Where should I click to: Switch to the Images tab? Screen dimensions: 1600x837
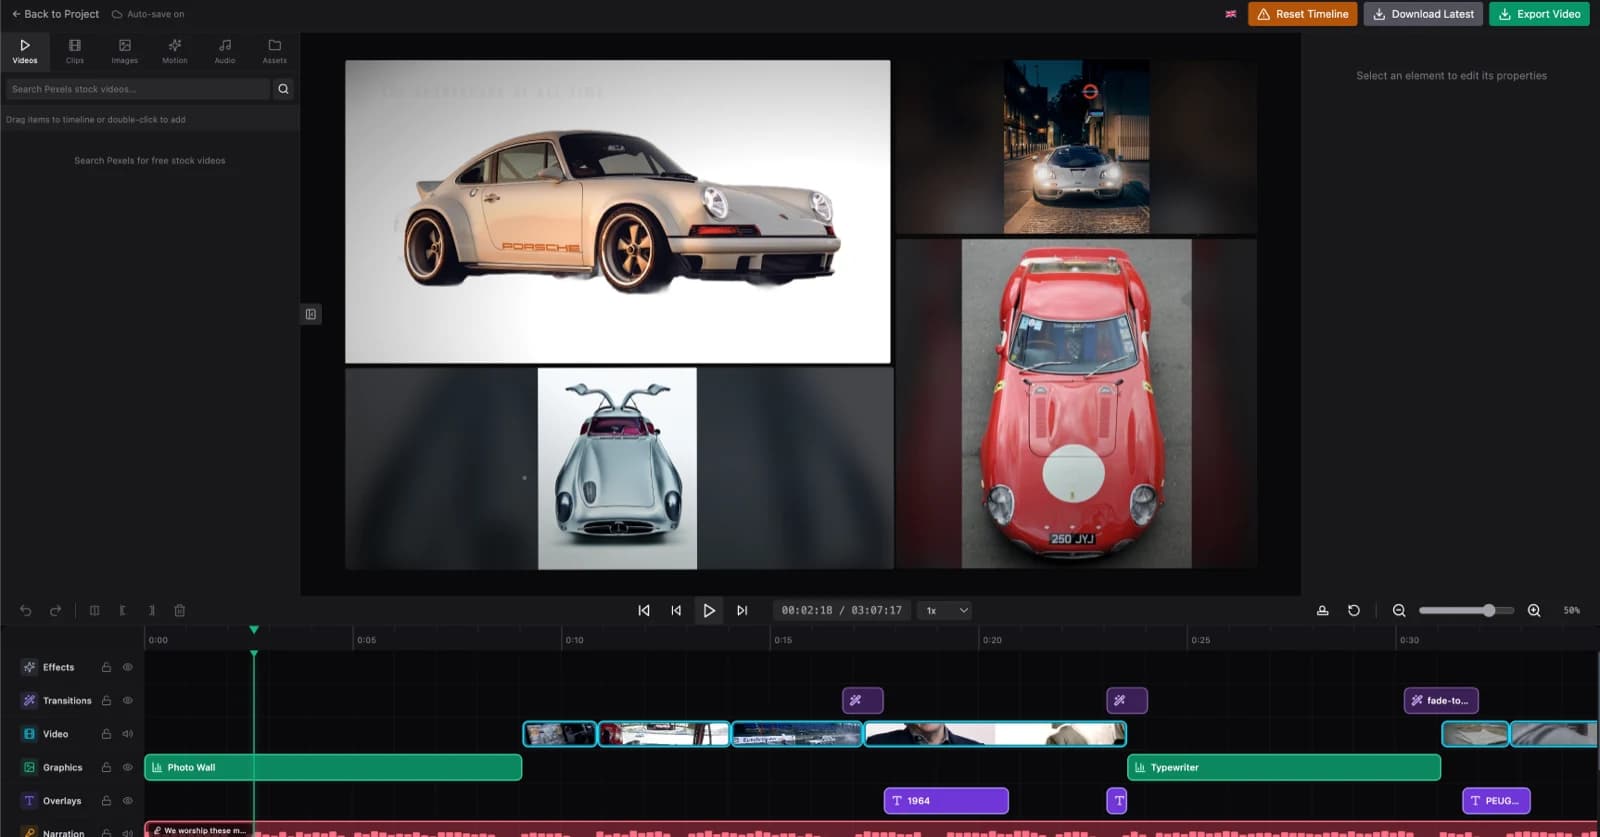point(125,51)
